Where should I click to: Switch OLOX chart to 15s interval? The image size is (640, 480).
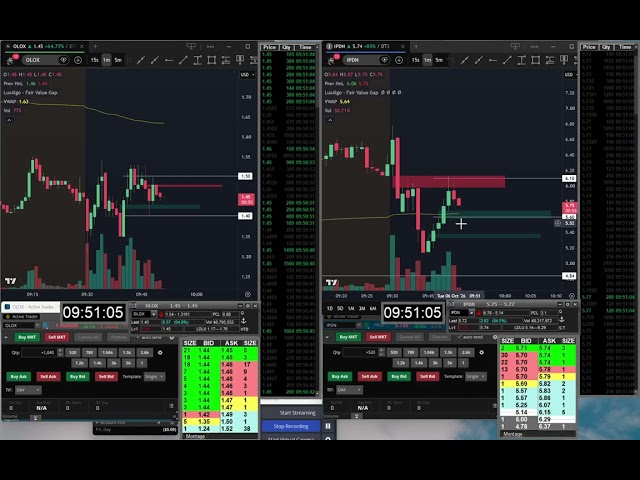pyautogui.click(x=94, y=60)
